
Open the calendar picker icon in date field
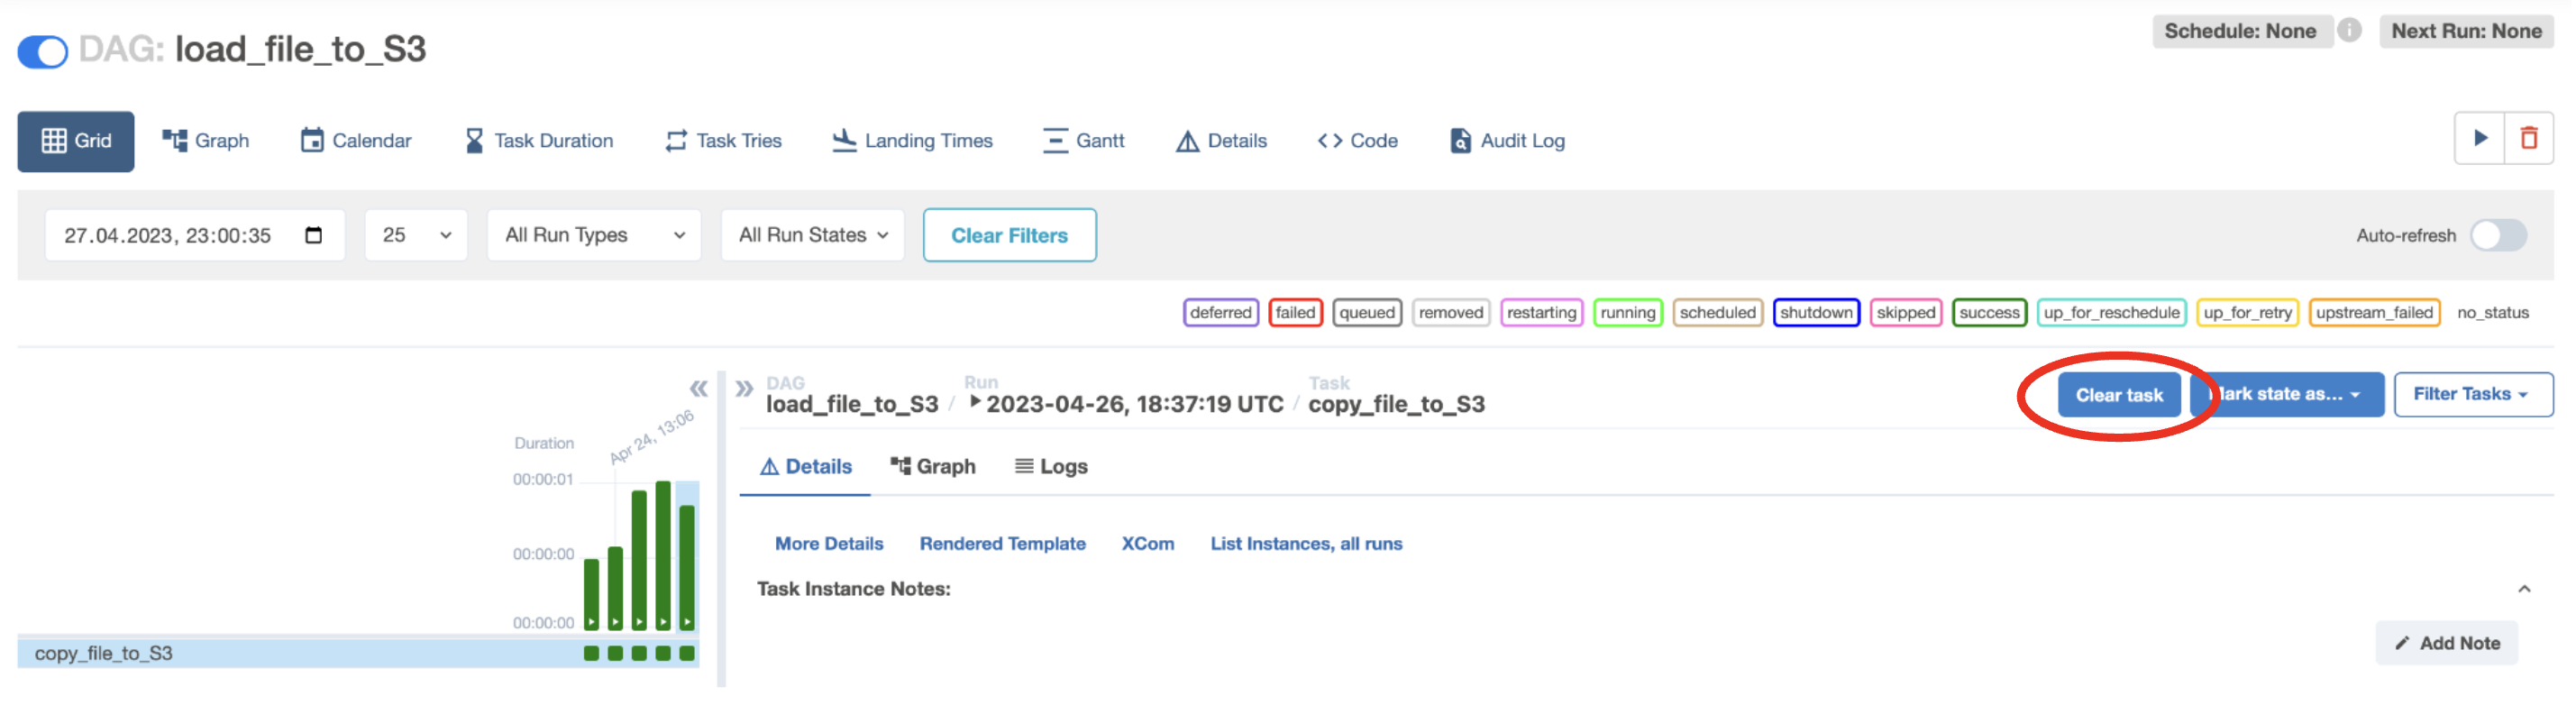313,235
